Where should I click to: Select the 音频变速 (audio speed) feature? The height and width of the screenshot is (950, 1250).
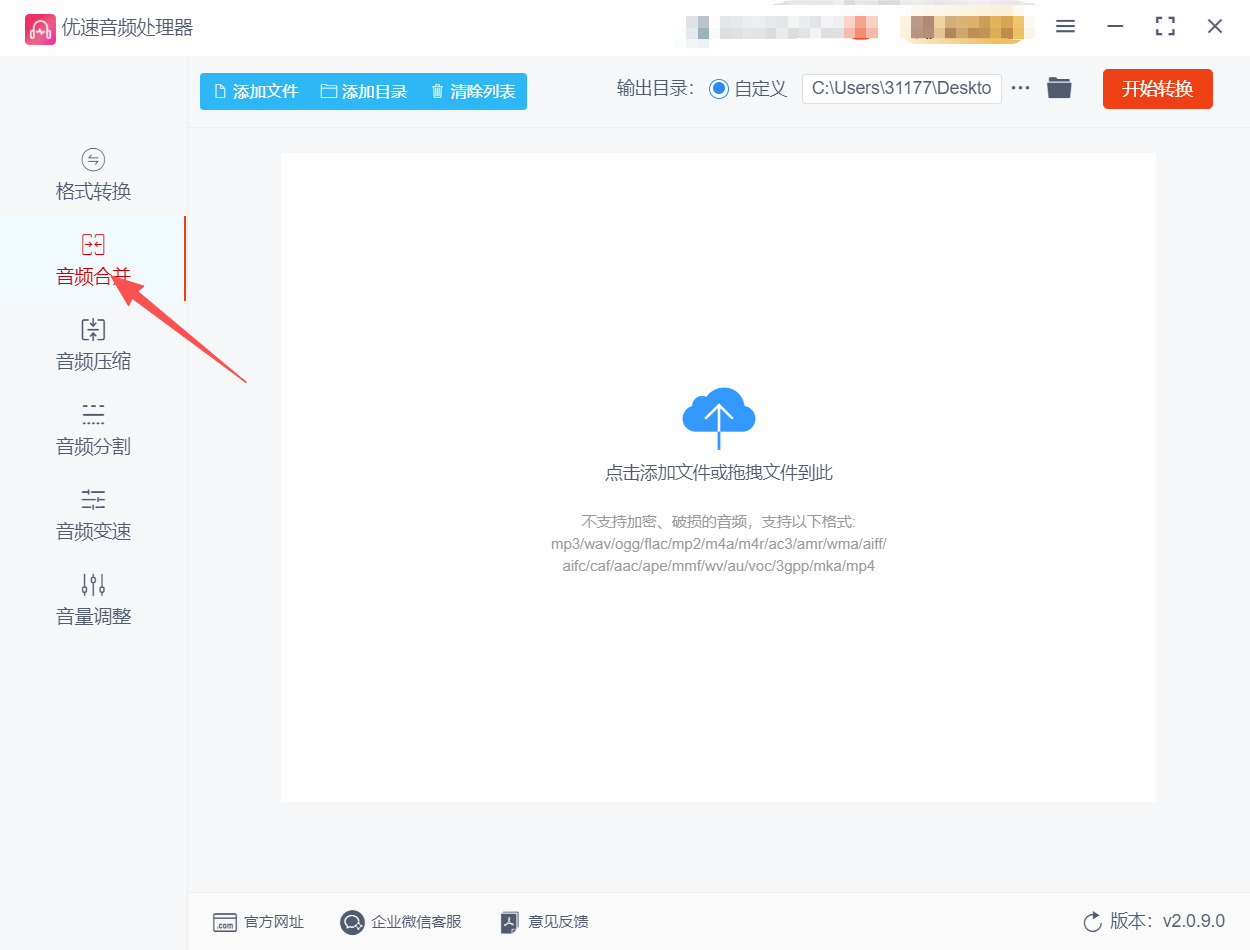(92, 514)
